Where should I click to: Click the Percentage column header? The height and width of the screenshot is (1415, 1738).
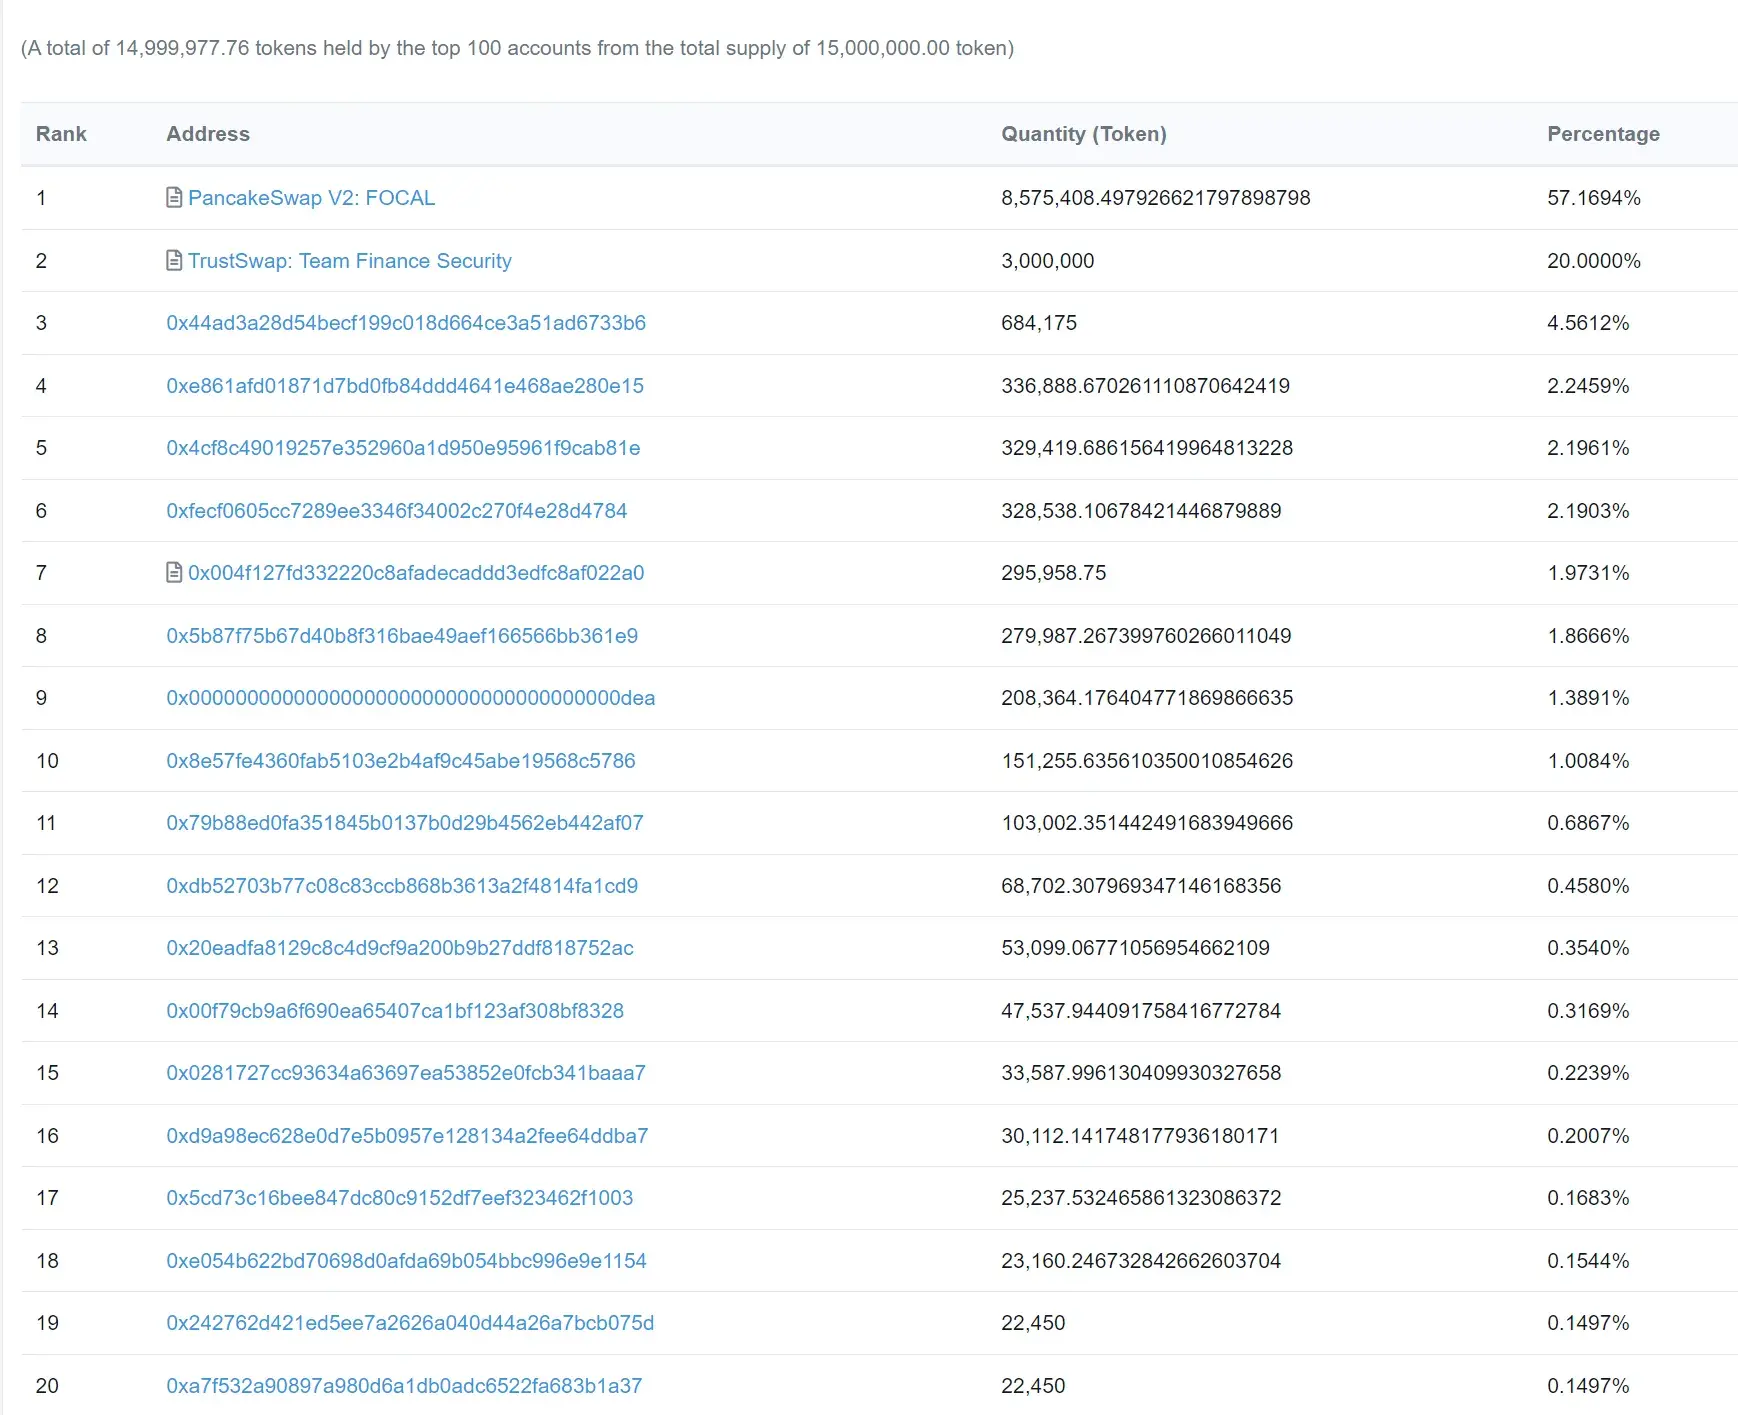[x=1603, y=134]
